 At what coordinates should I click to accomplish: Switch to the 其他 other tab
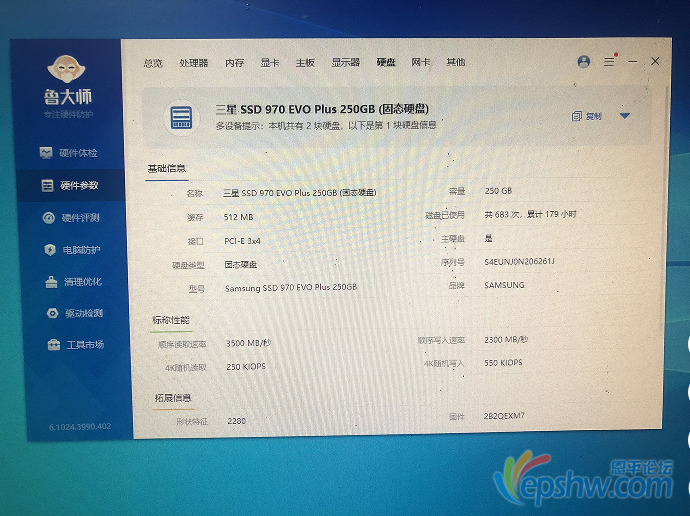[456, 62]
